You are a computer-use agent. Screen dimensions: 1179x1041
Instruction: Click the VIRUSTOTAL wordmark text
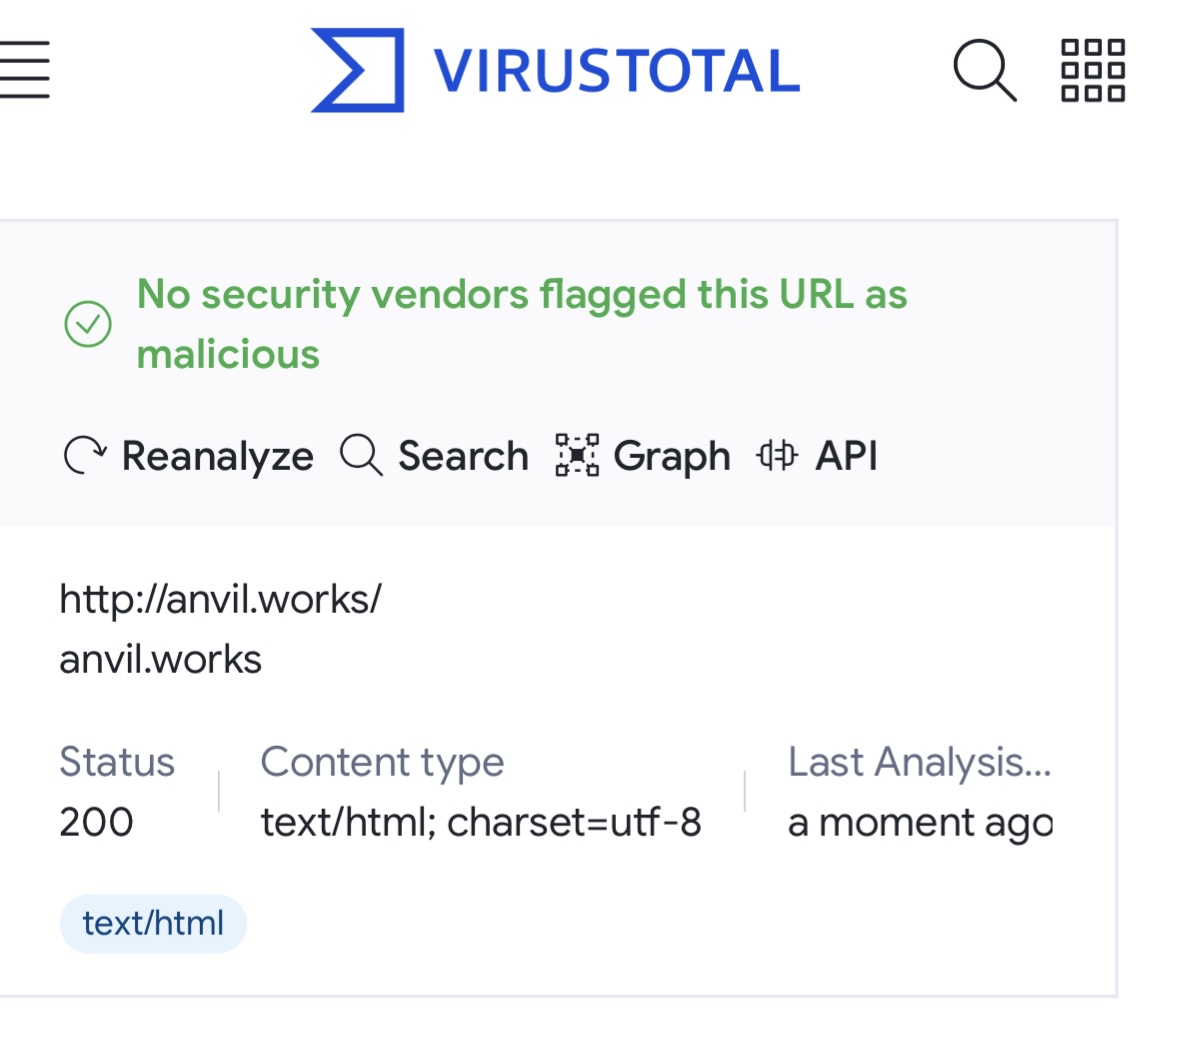point(617,71)
